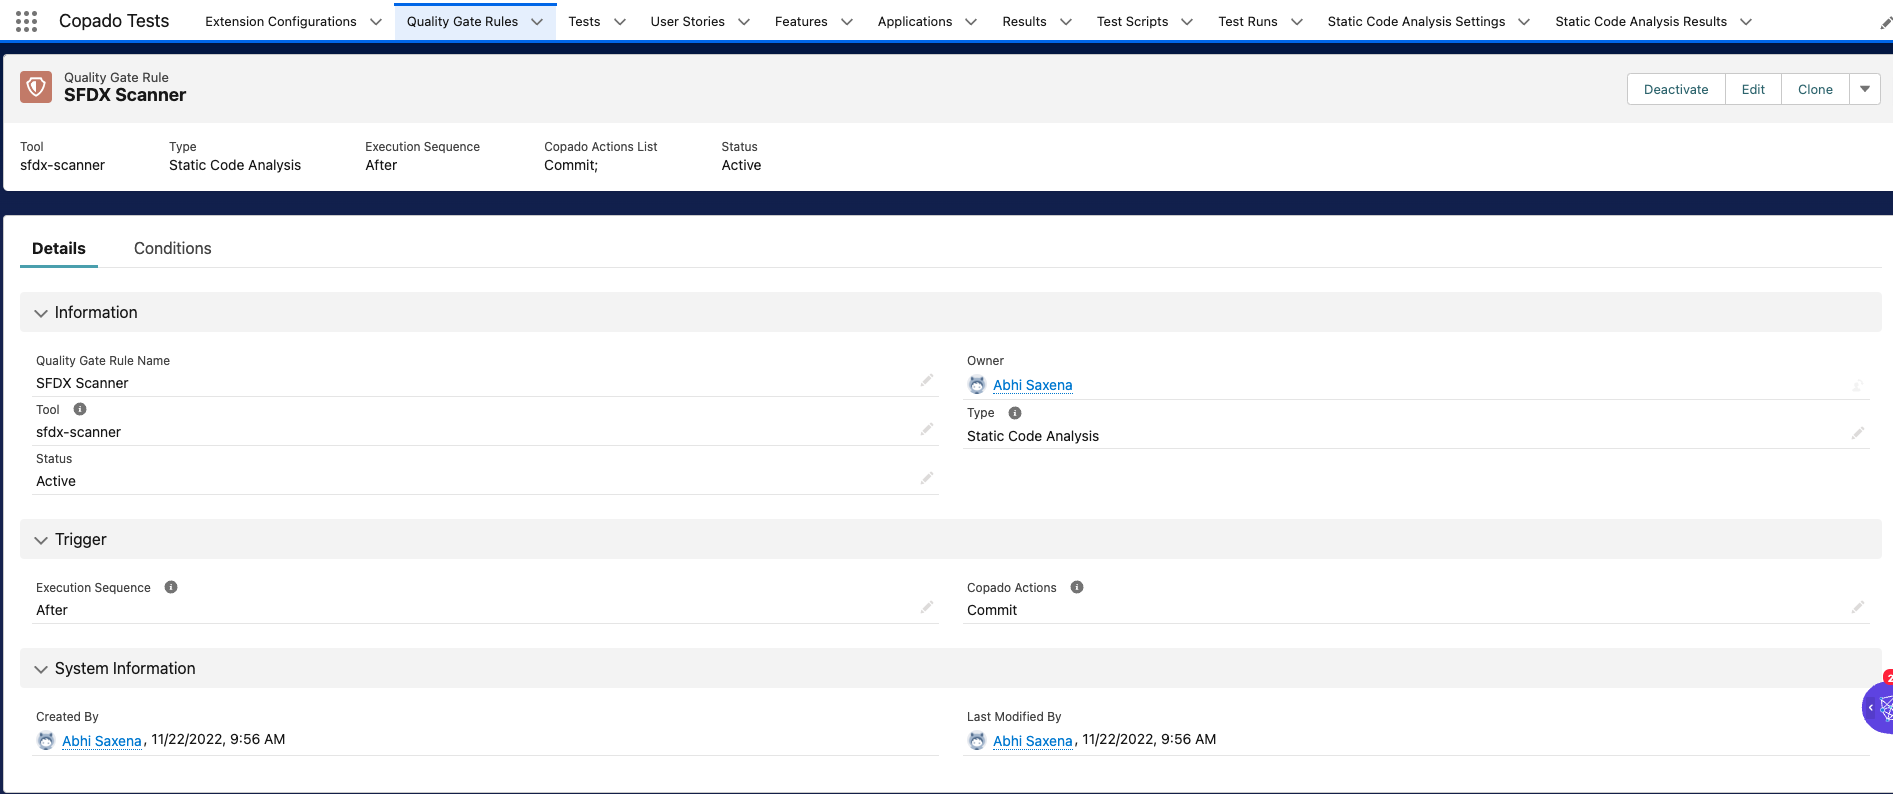Image resolution: width=1893 pixels, height=794 pixels.
Task: Go to Test Scripts tab
Action: click(1132, 22)
